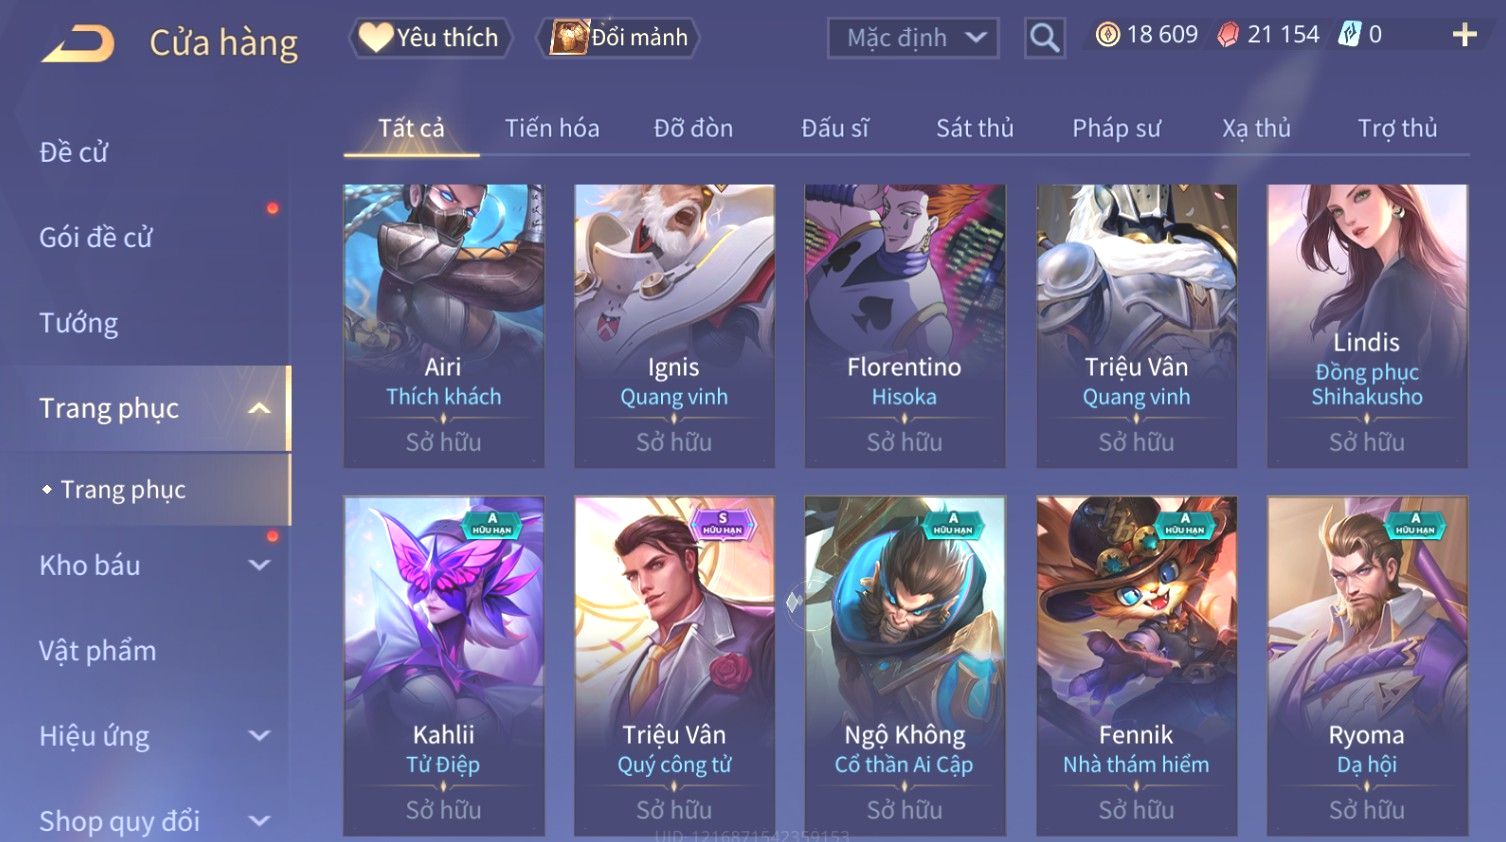1506x842 pixels.
Task: Click the back arrow icon
Action: (x=78, y=44)
